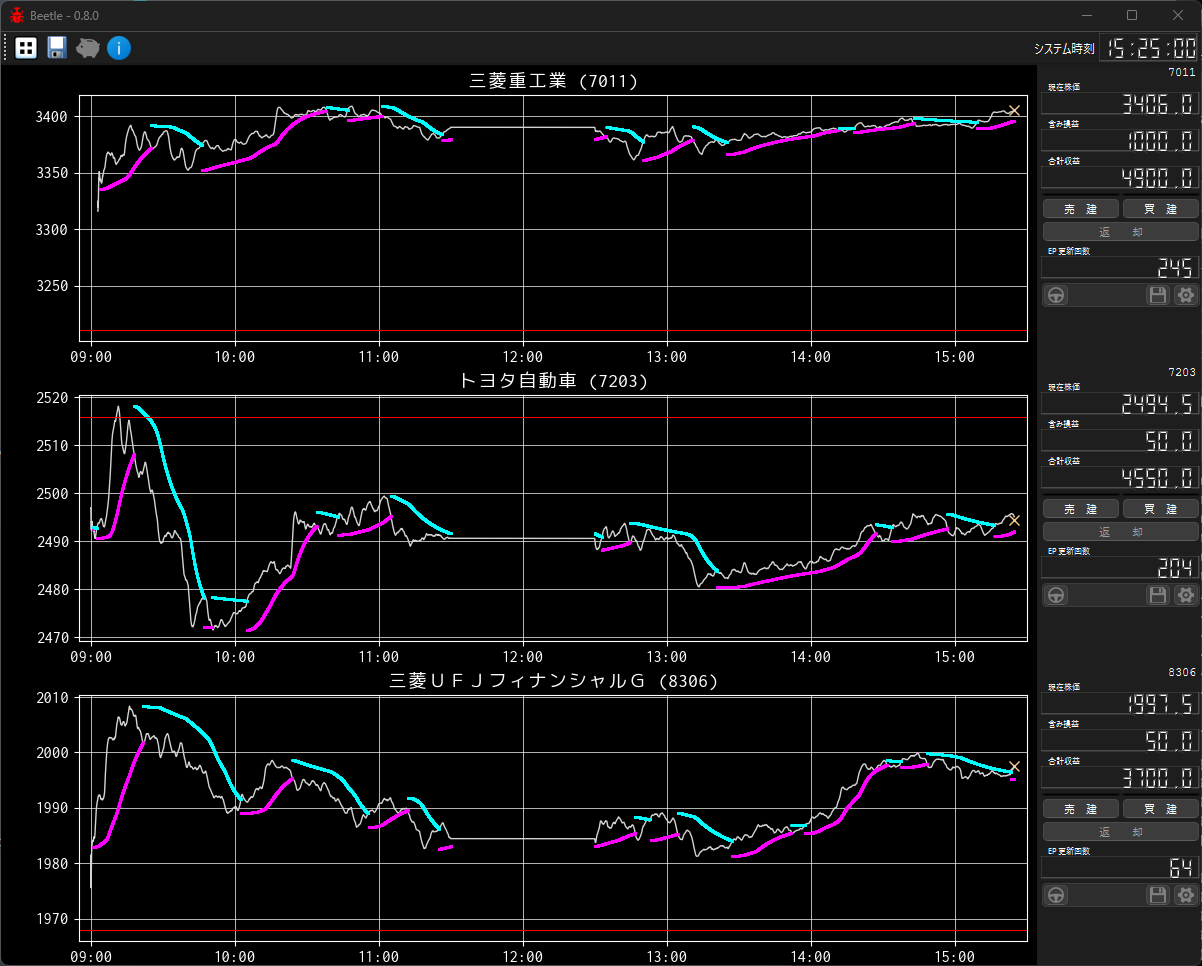
Task: Click the total profit value 4900.0
Action: click(x=1120, y=178)
